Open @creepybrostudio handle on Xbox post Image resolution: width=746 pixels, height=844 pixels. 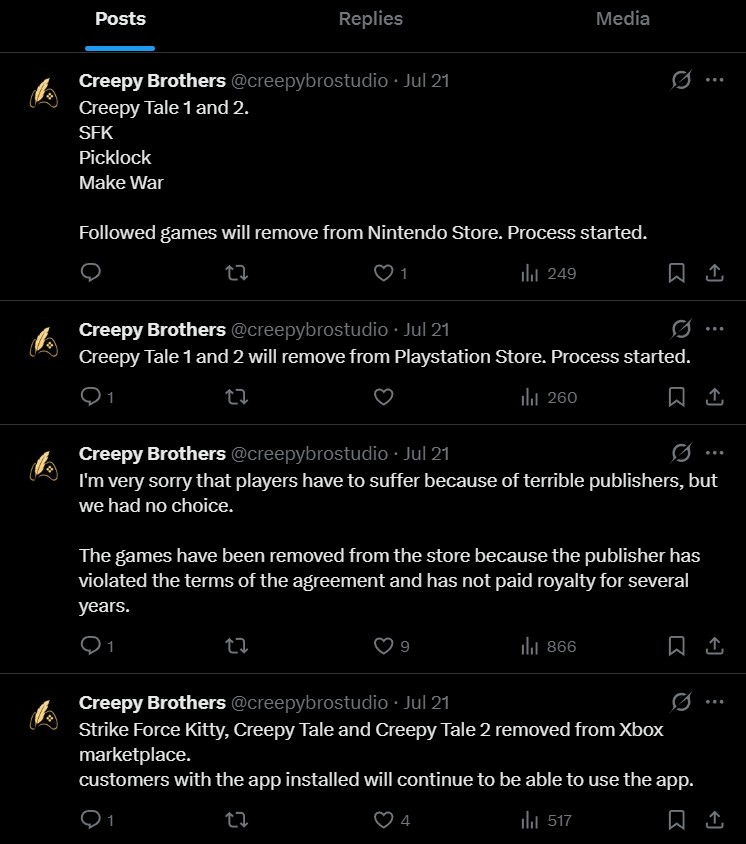tap(309, 702)
